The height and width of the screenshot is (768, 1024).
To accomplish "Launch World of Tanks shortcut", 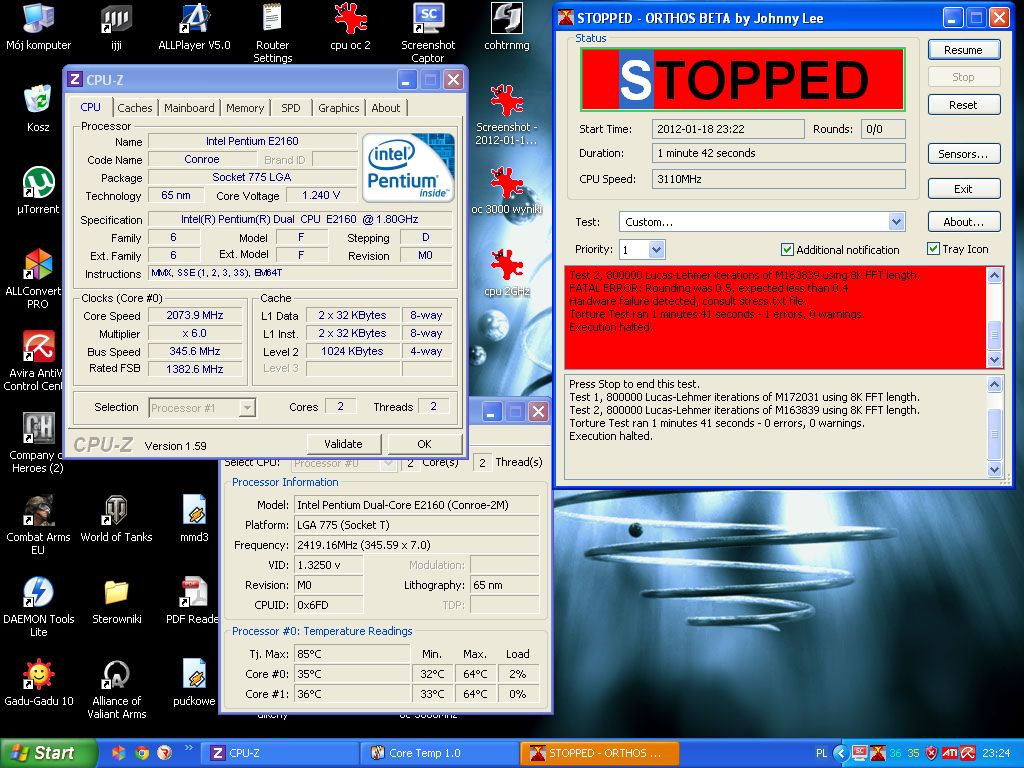I will (116, 520).
